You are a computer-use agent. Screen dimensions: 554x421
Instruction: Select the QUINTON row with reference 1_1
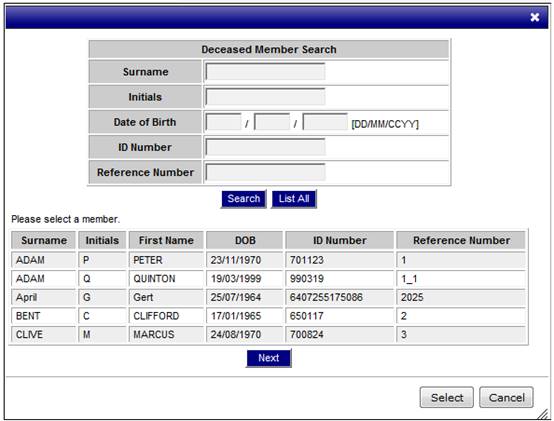(268, 279)
